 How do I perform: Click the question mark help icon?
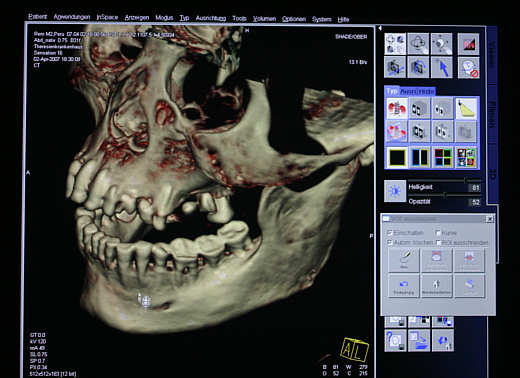395,340
